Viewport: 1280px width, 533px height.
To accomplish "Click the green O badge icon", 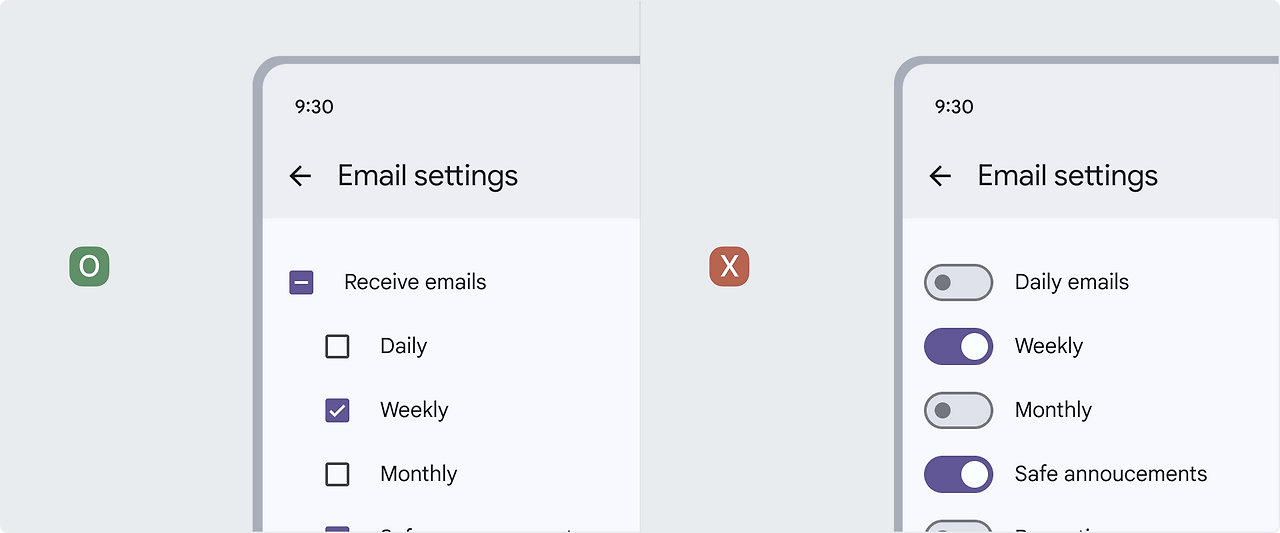I will (x=89, y=266).
